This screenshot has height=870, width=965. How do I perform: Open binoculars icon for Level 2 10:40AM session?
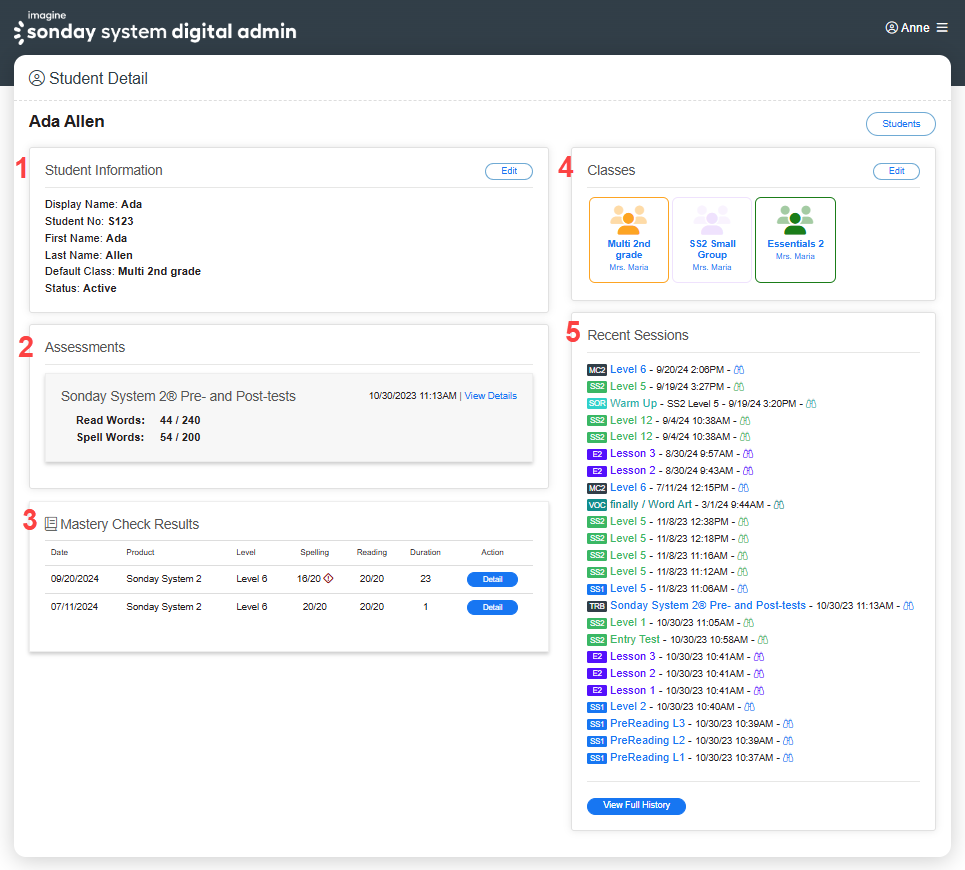[750, 707]
